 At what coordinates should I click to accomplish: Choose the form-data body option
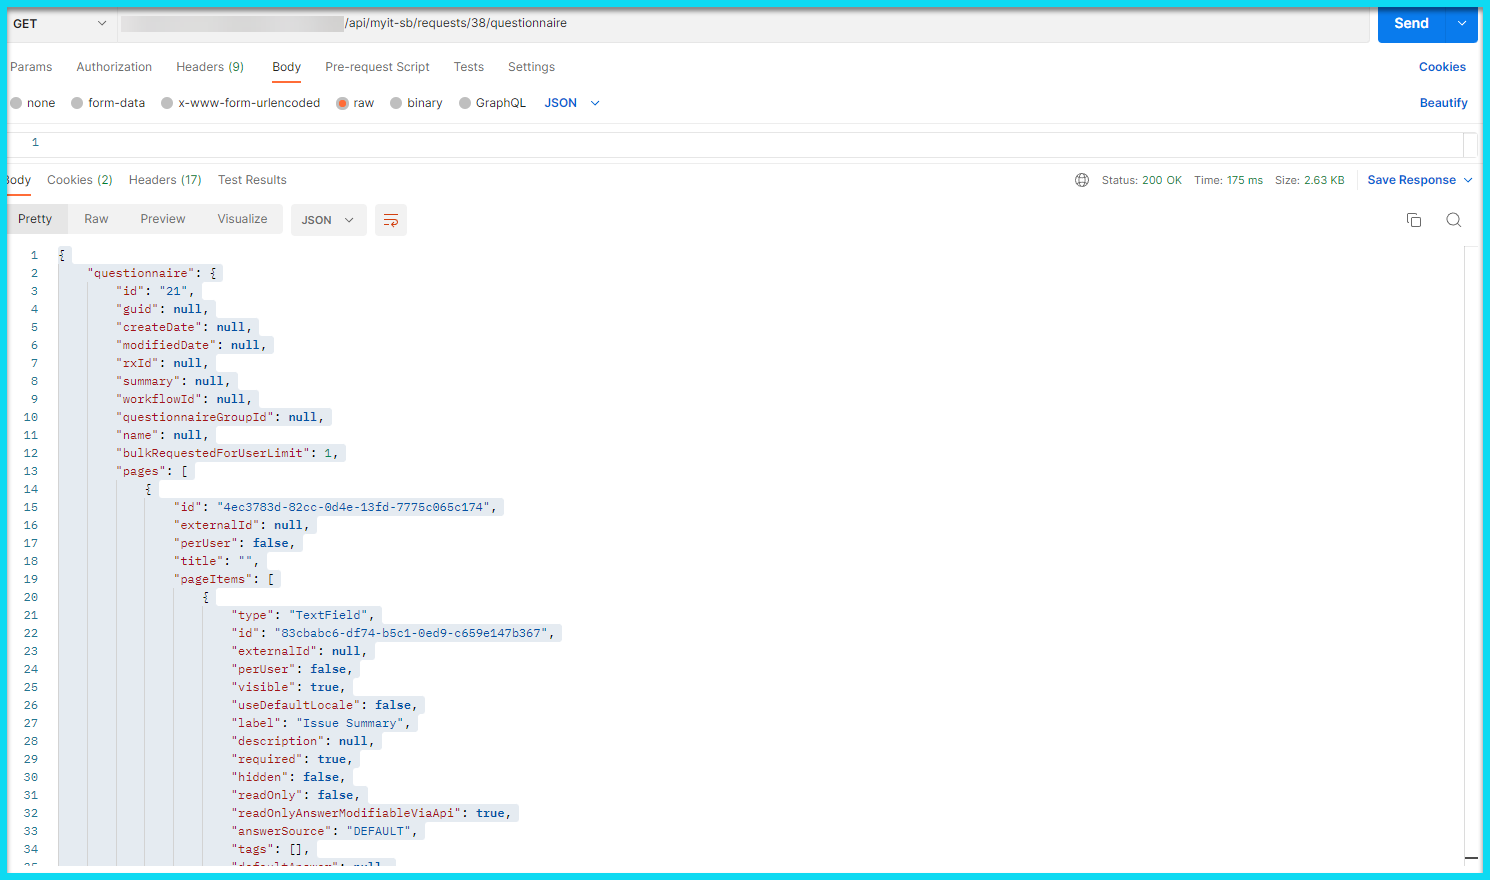(x=77, y=103)
